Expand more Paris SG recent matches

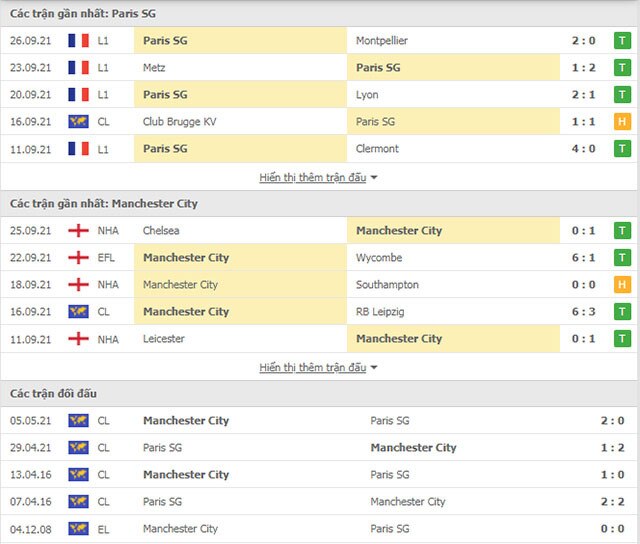point(319,177)
